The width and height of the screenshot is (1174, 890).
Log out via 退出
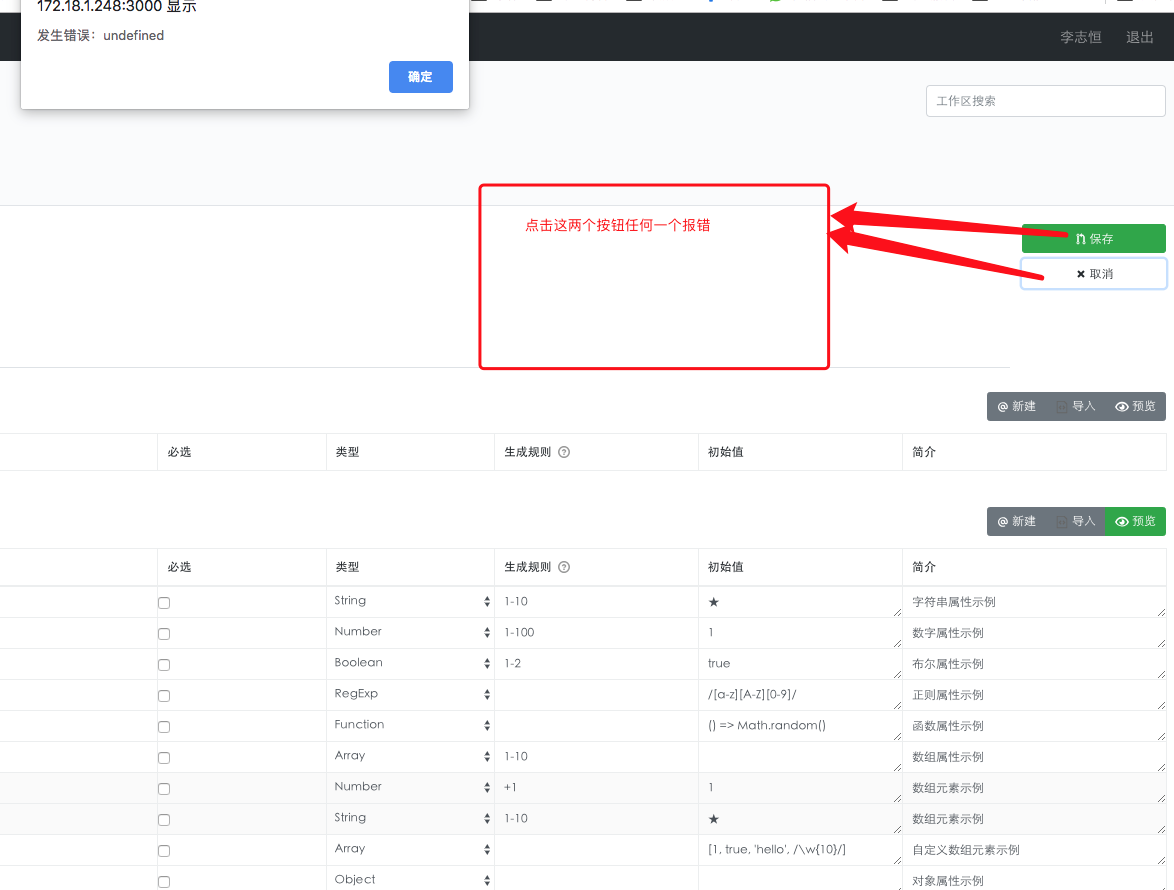tap(1140, 37)
